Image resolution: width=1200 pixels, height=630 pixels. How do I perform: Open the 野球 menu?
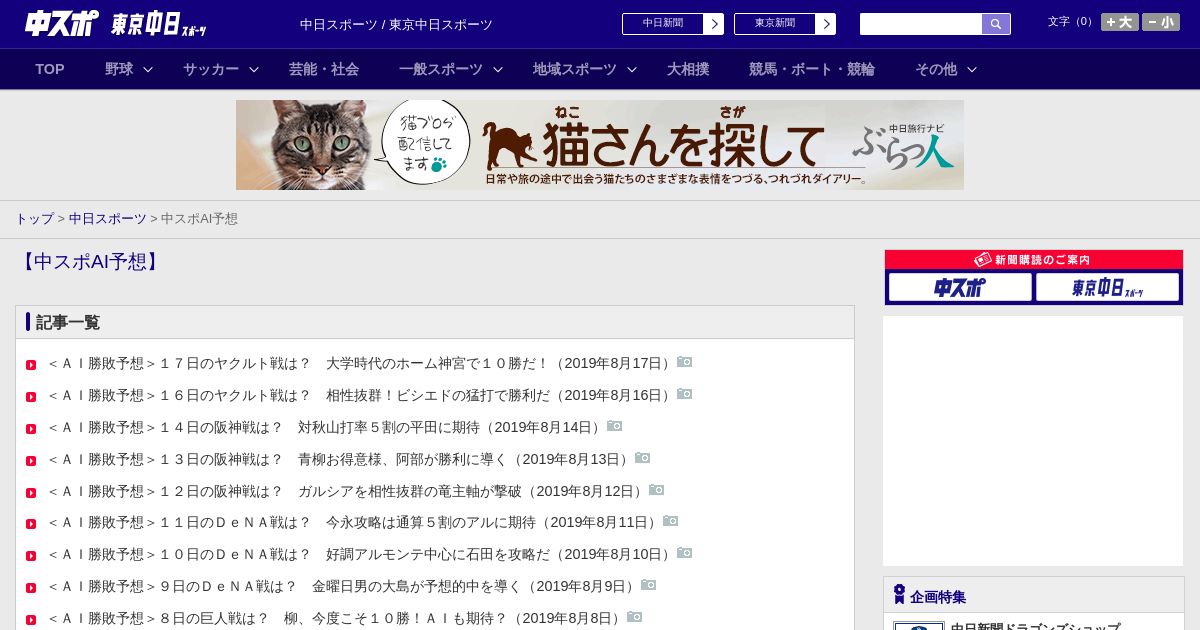pos(119,69)
